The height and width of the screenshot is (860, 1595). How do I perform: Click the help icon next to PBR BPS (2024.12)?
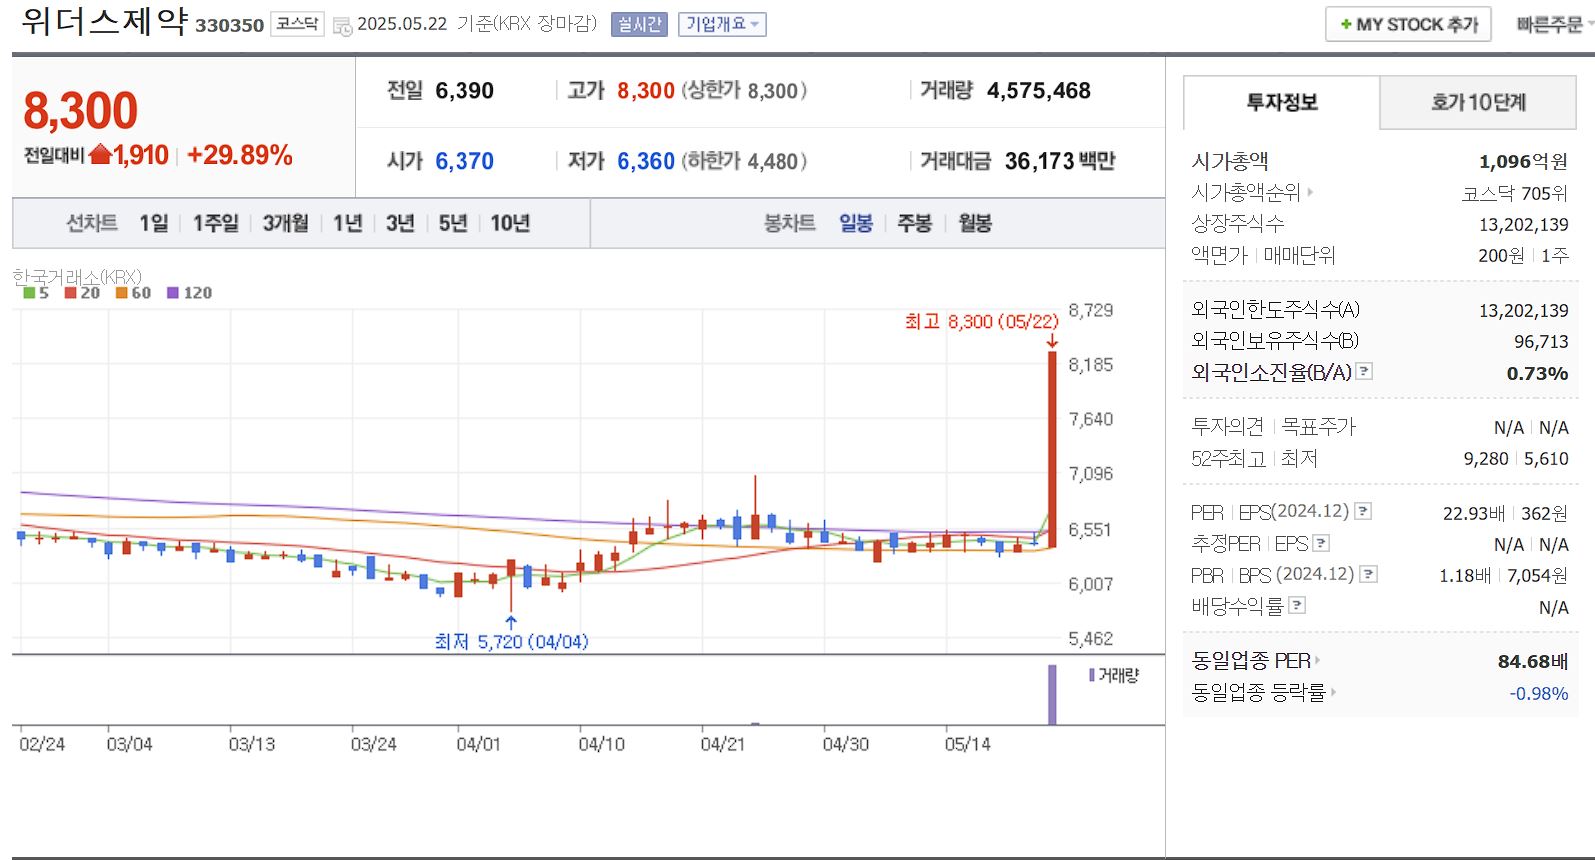coord(1369,574)
